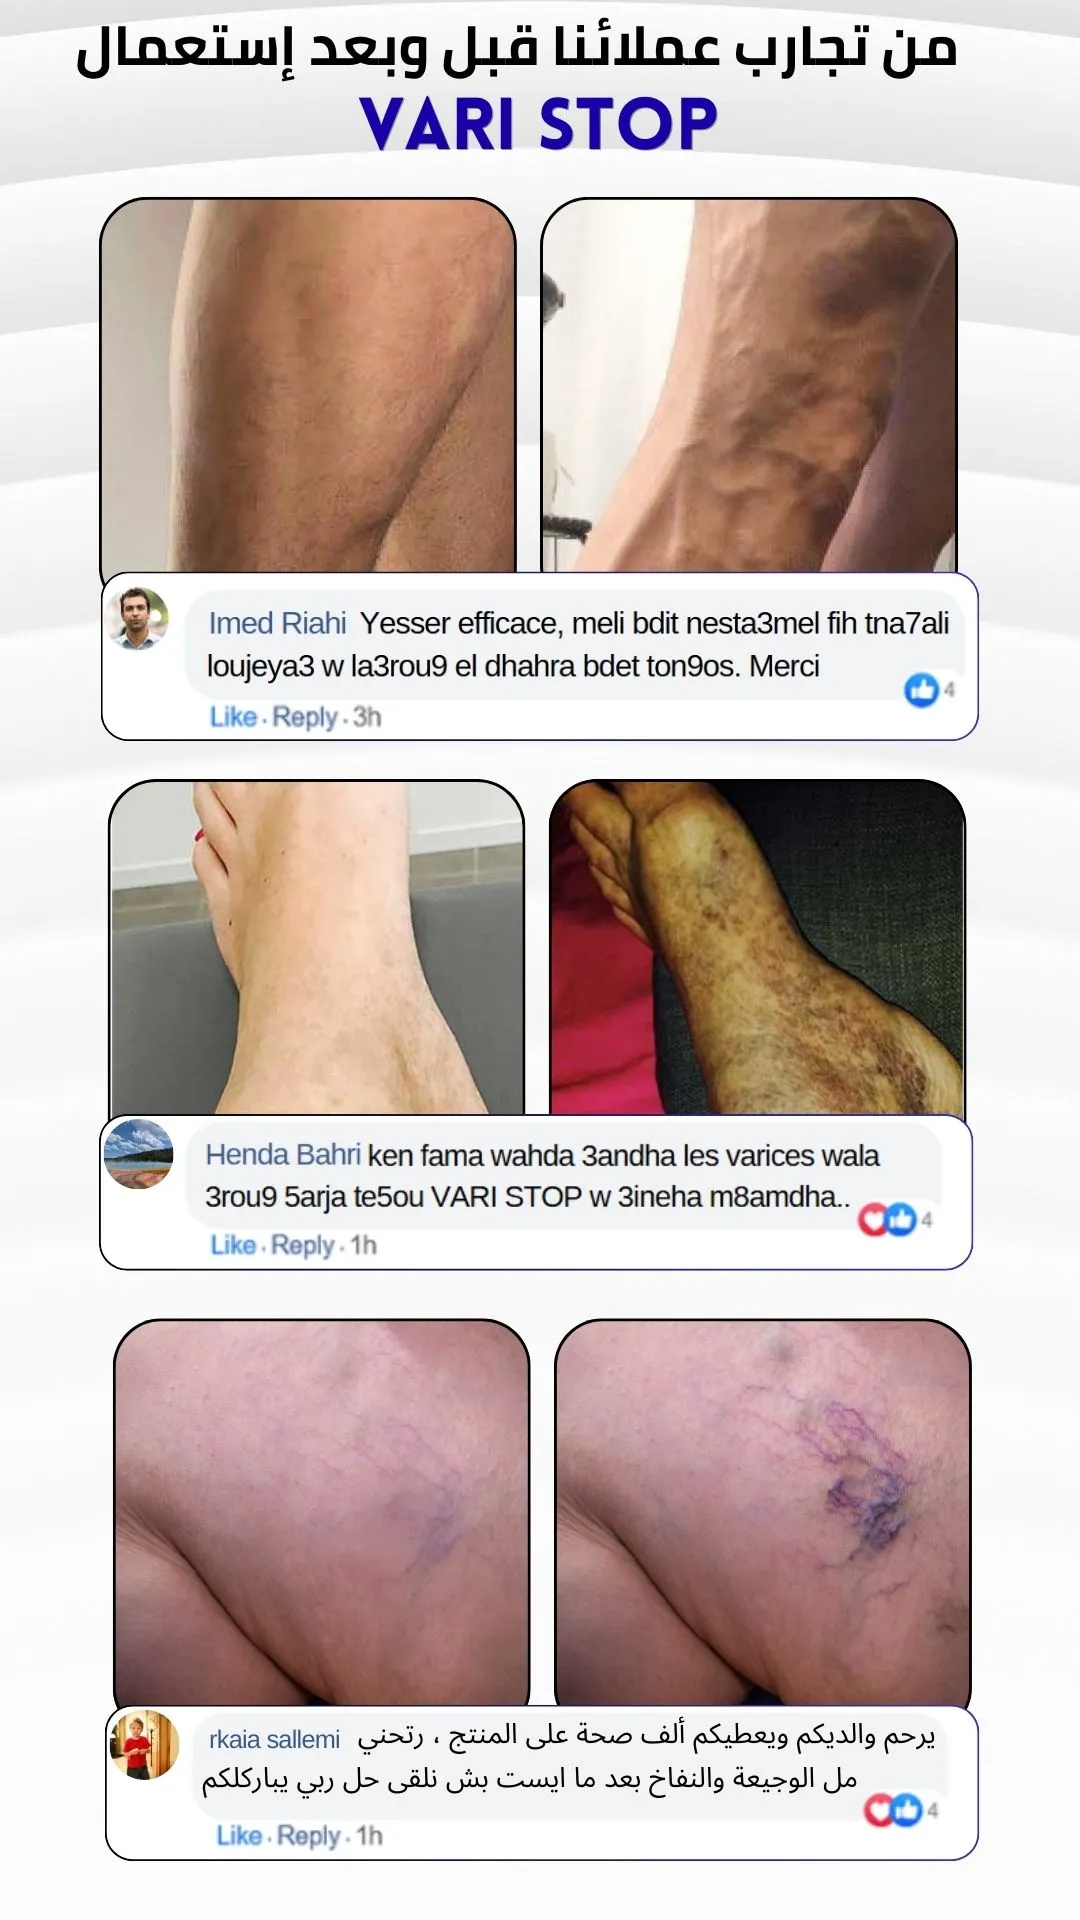Click heart and like reactions on Henda Bahri's comment

click(887, 1219)
